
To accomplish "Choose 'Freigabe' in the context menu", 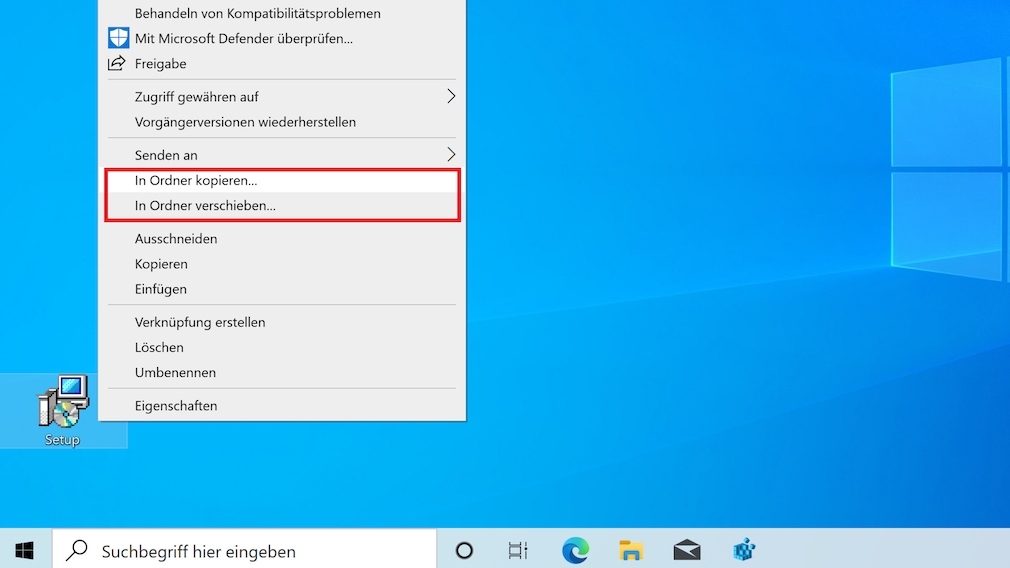I will (160, 64).
